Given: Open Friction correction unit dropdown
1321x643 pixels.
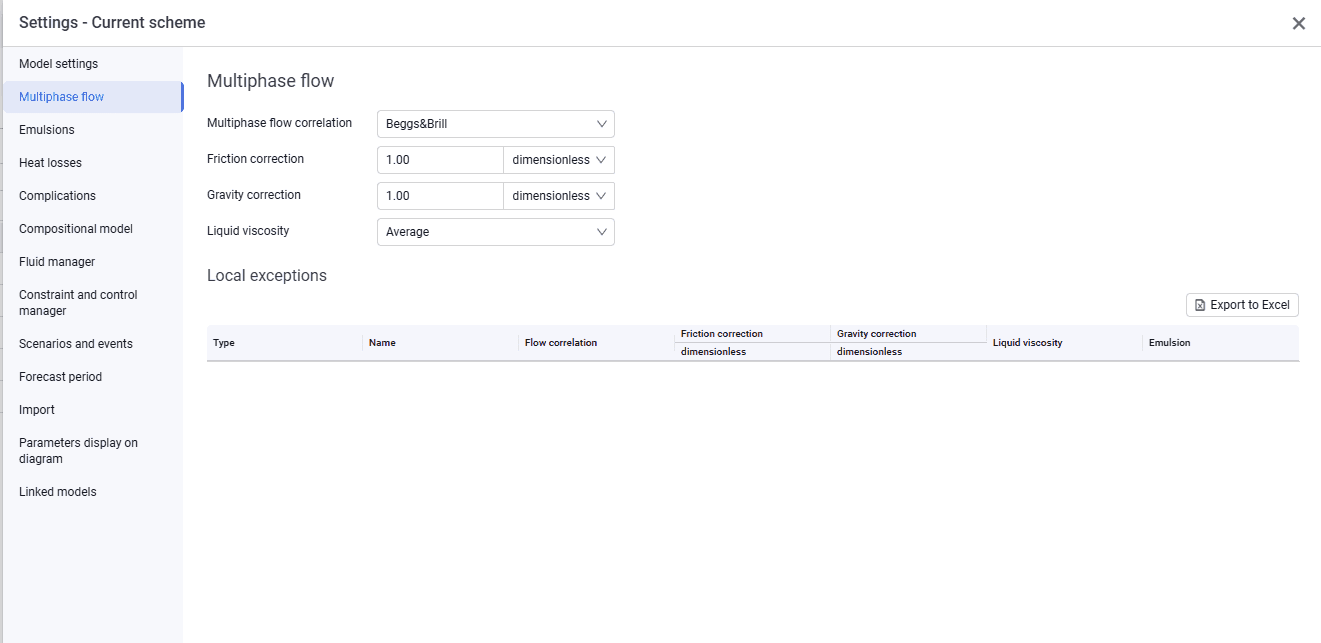Looking at the screenshot, I should point(559,160).
